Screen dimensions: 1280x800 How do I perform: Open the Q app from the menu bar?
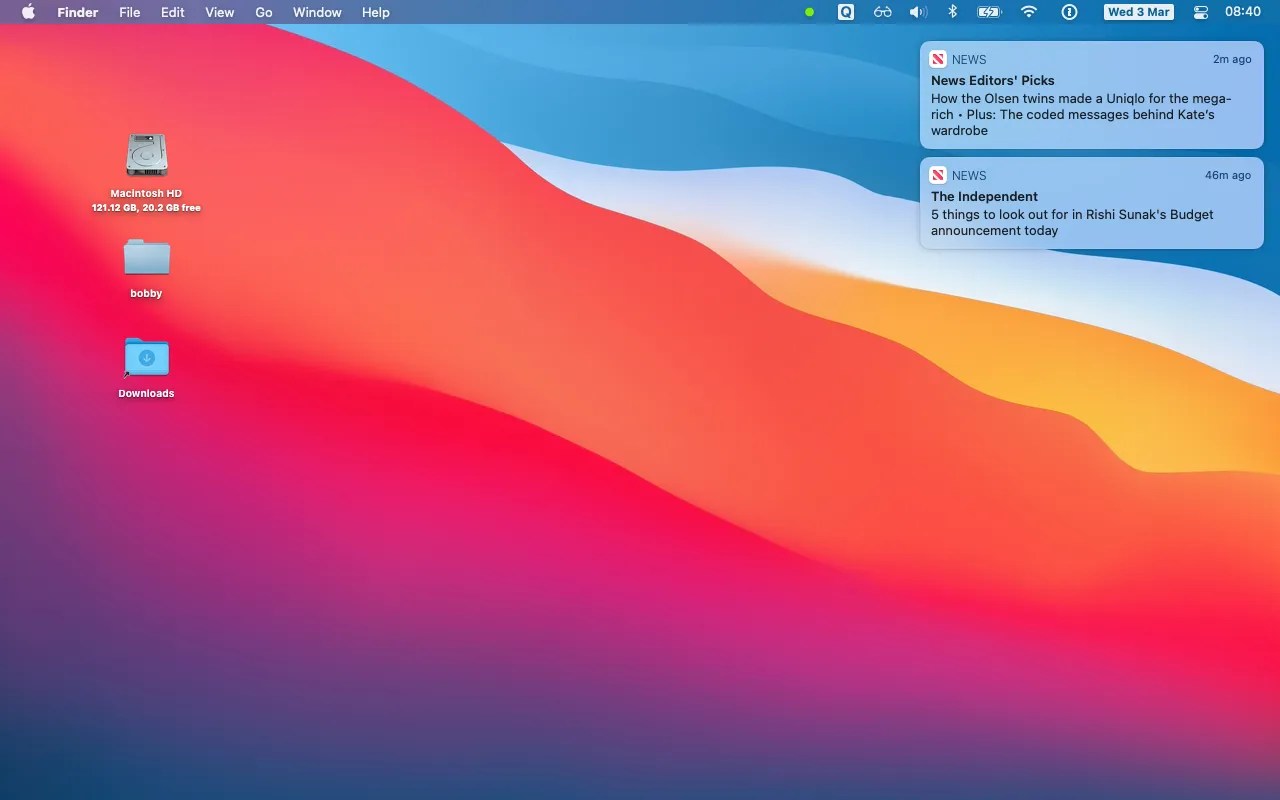[845, 12]
